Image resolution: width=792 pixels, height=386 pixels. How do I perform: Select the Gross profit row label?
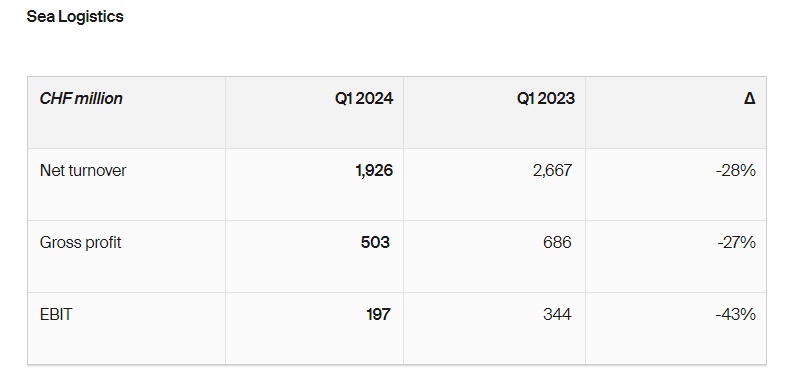point(80,243)
